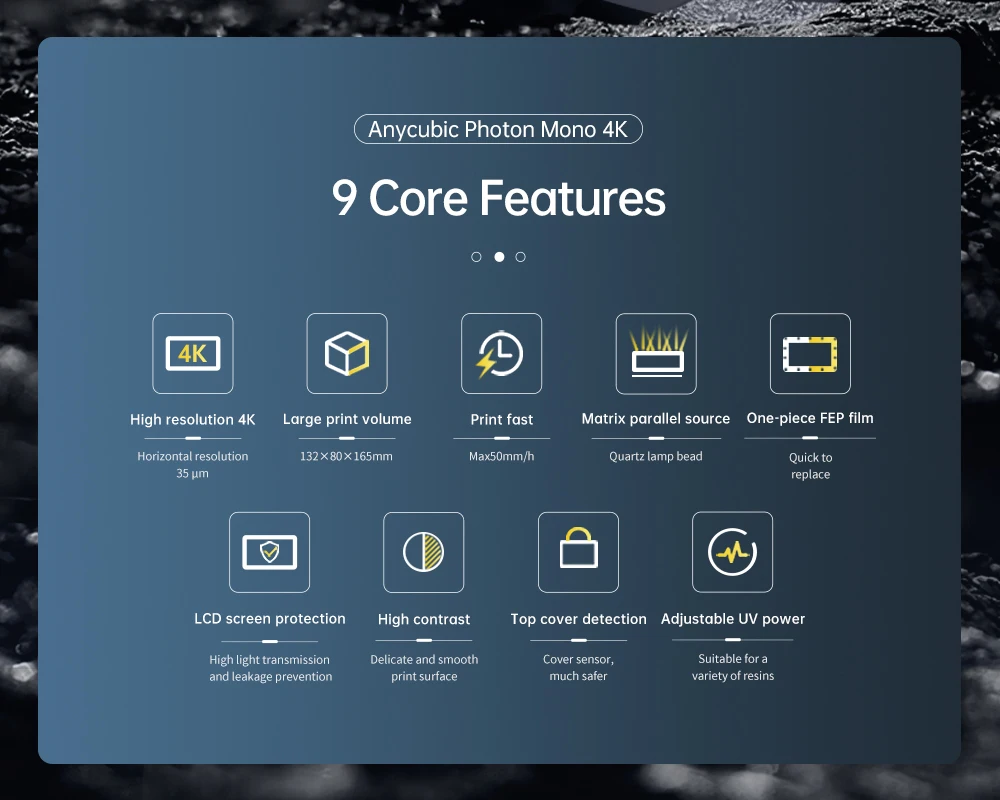This screenshot has width=1000, height=800.
Task: Click 'Delicate and smooth print surface' text
Action: click(424, 668)
